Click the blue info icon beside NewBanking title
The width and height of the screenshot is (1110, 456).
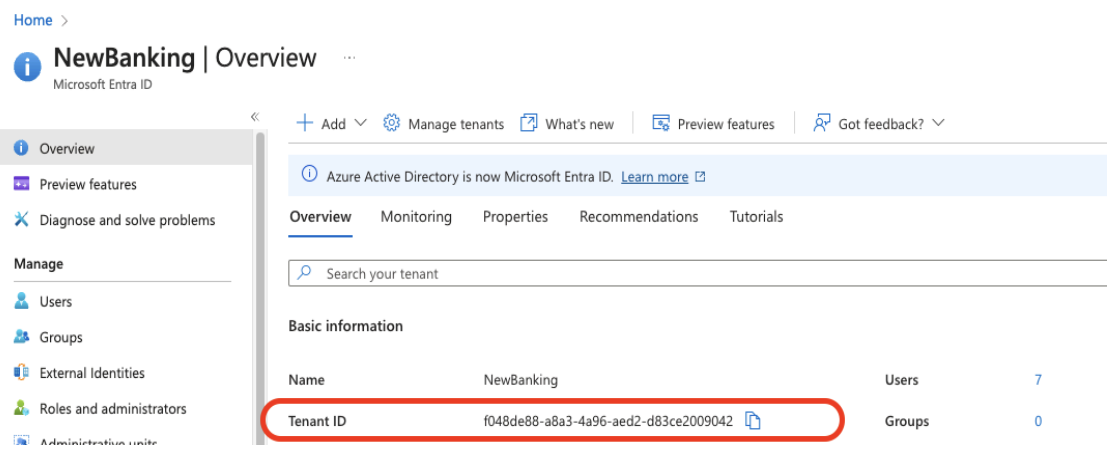point(27,67)
